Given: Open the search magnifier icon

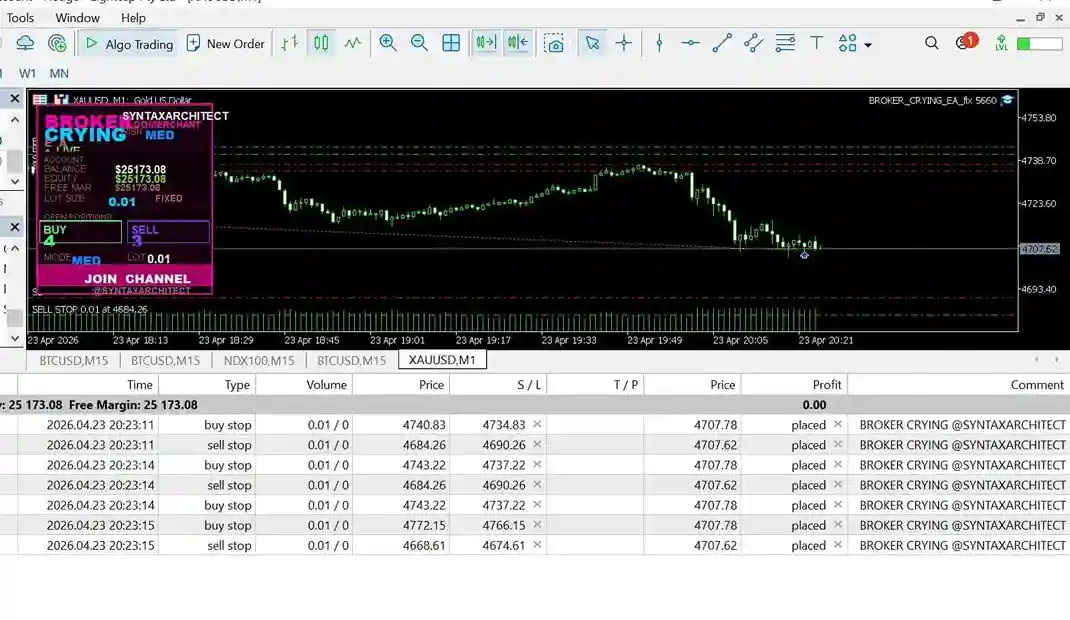Looking at the screenshot, I should tap(931, 43).
